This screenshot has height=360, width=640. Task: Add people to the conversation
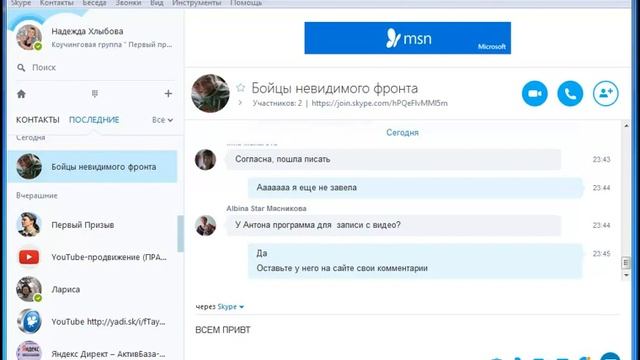click(606, 93)
